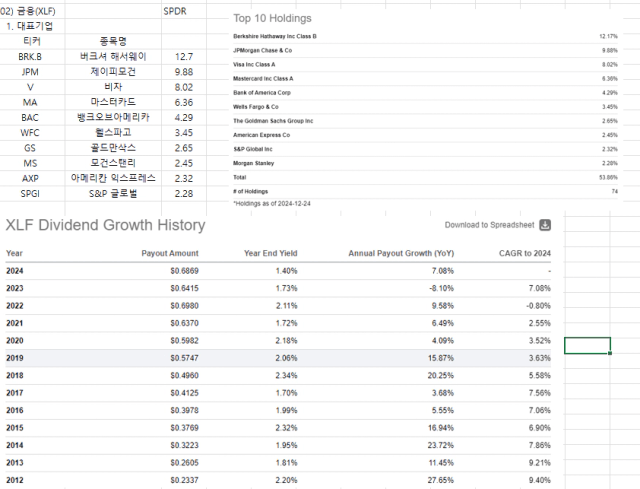Click the 2012 payout amount $0.2337

pyautogui.click(x=184, y=480)
